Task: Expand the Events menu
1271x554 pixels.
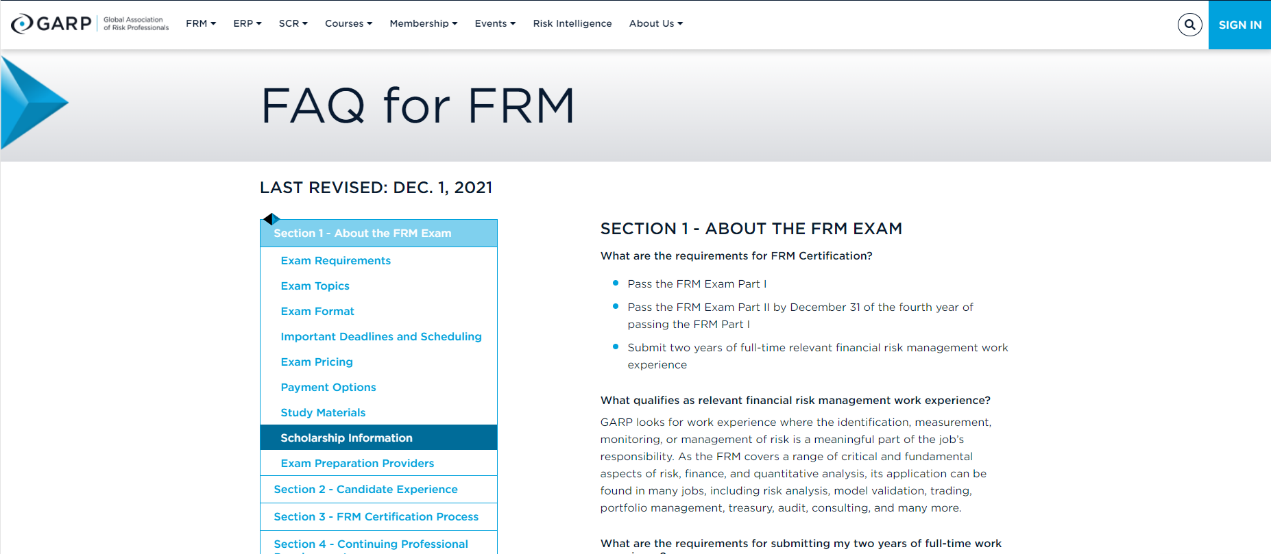Action: 495,24
